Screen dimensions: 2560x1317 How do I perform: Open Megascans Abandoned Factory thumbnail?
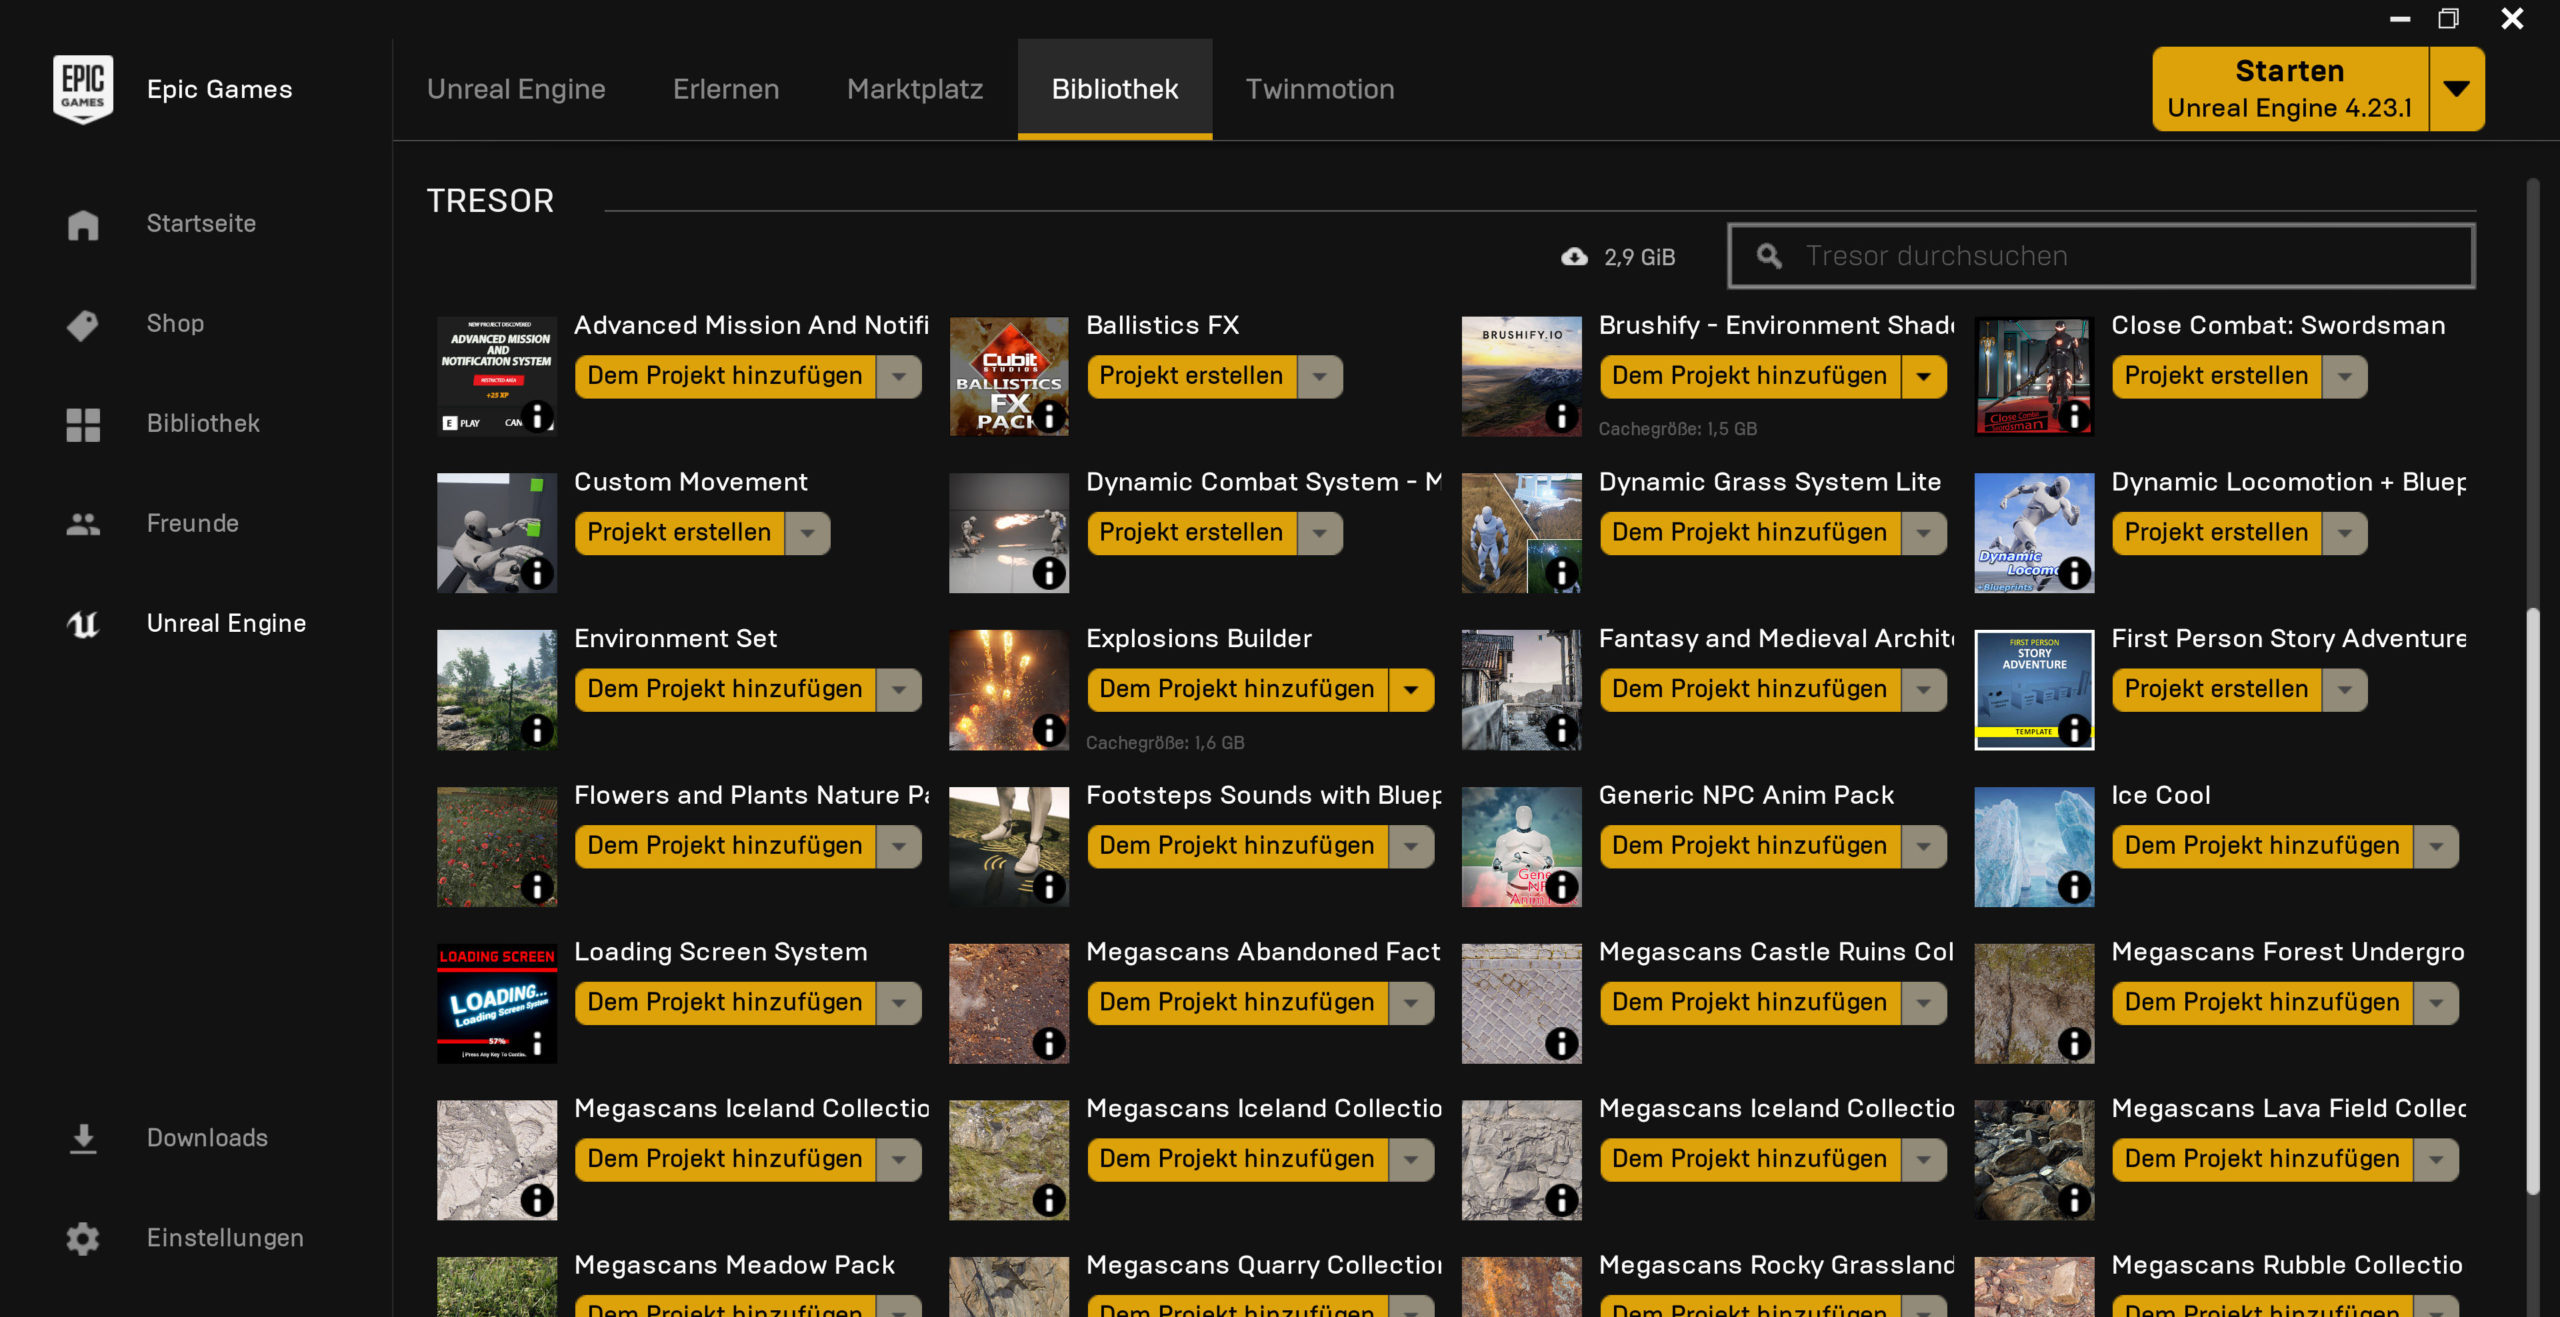(1009, 1003)
